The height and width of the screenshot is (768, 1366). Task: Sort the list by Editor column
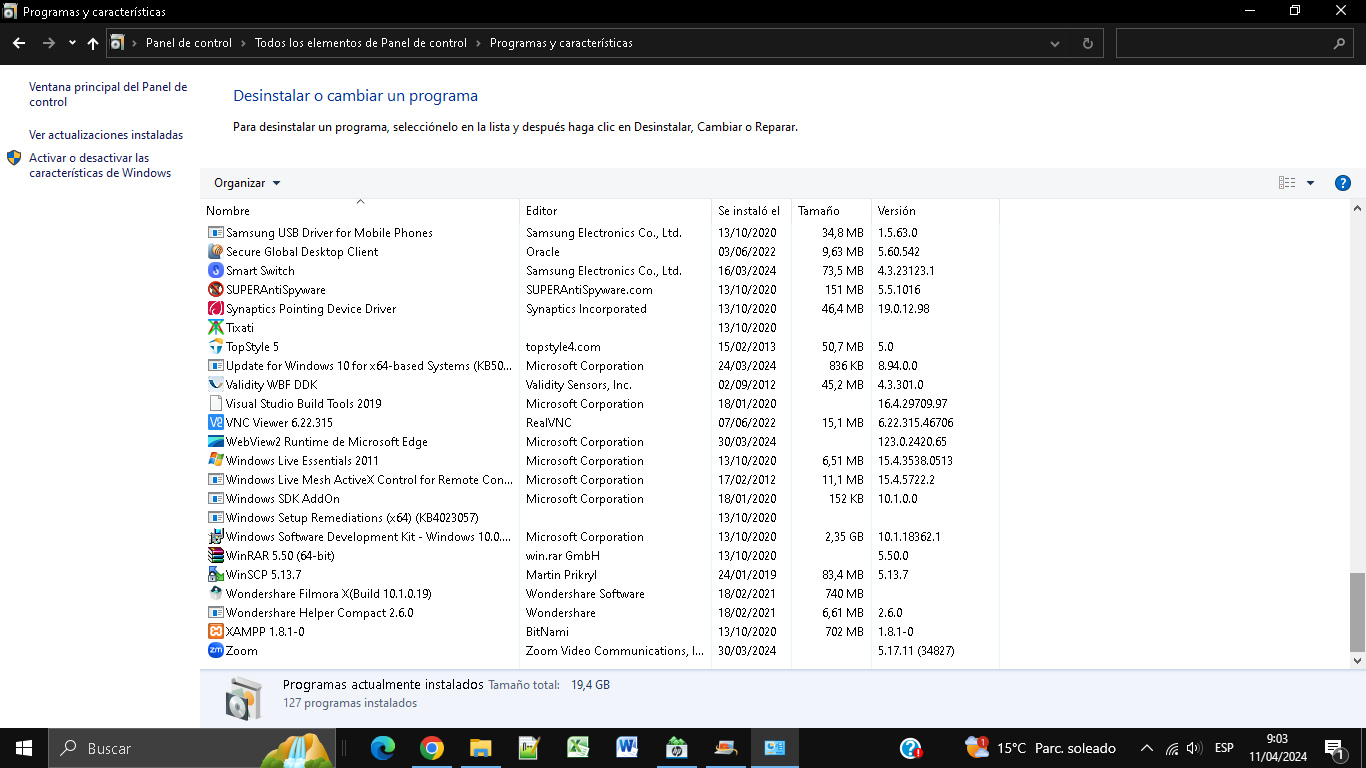pos(615,211)
